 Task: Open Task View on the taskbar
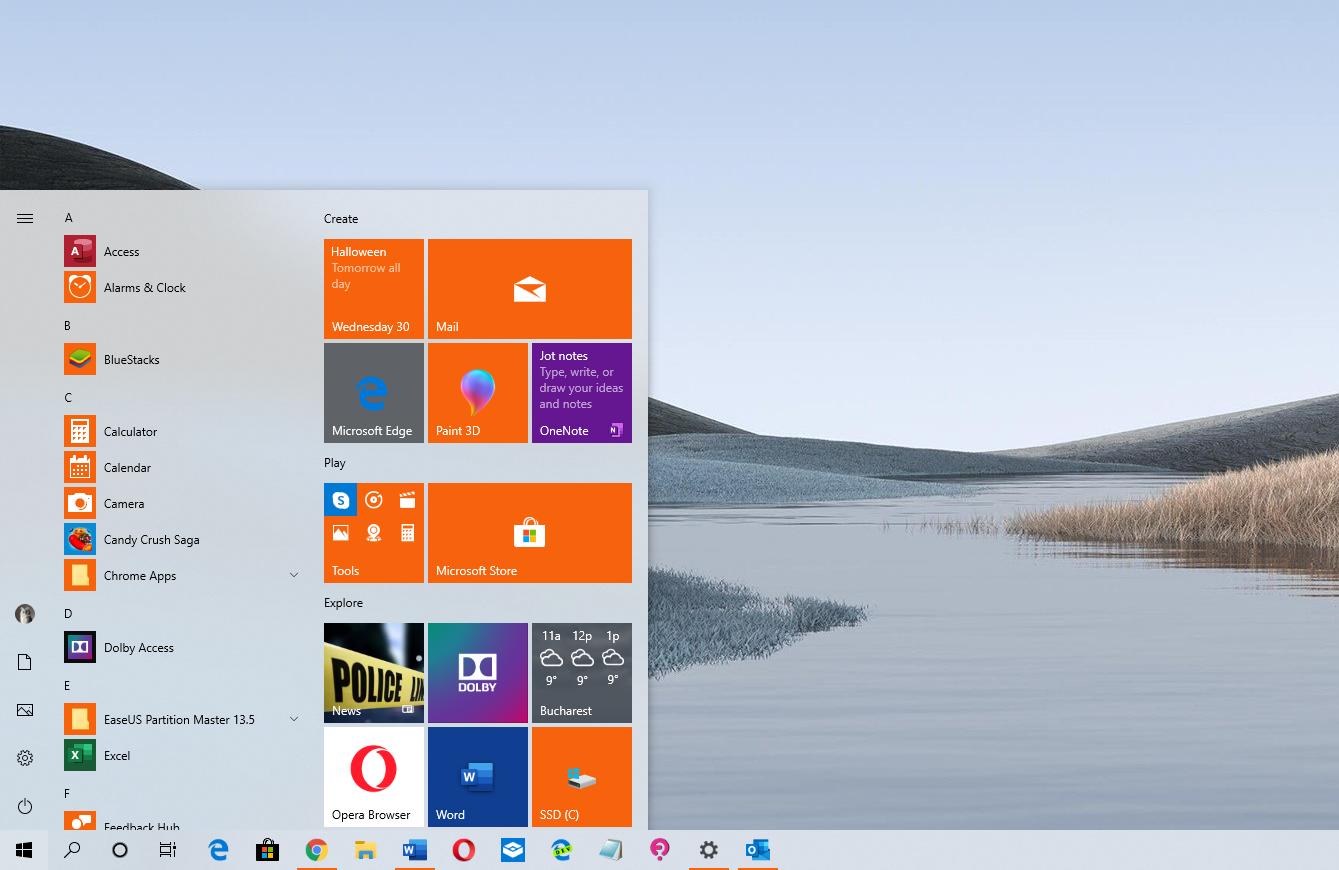pos(168,850)
